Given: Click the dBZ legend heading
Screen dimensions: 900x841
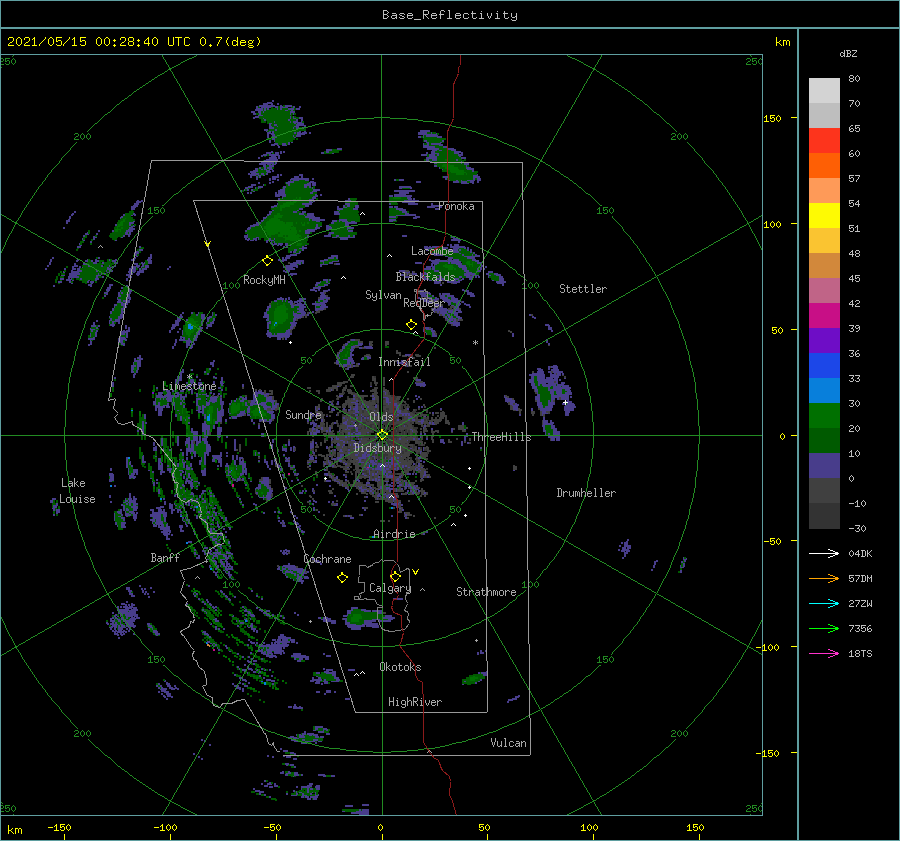Looking at the screenshot, I should (x=848, y=54).
